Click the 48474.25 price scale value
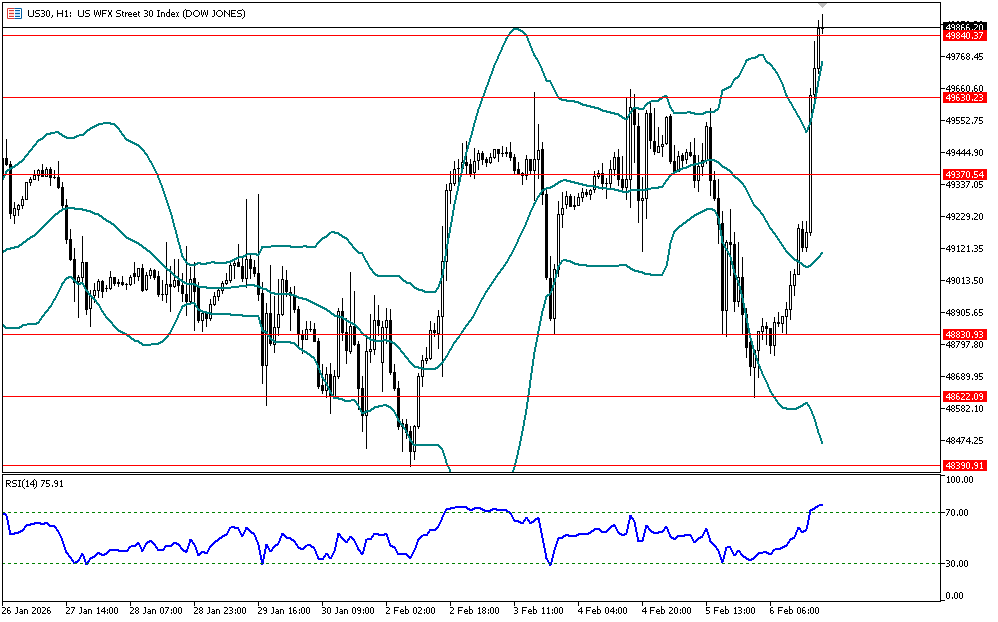Viewport: 998px width, 622px height. 964,441
